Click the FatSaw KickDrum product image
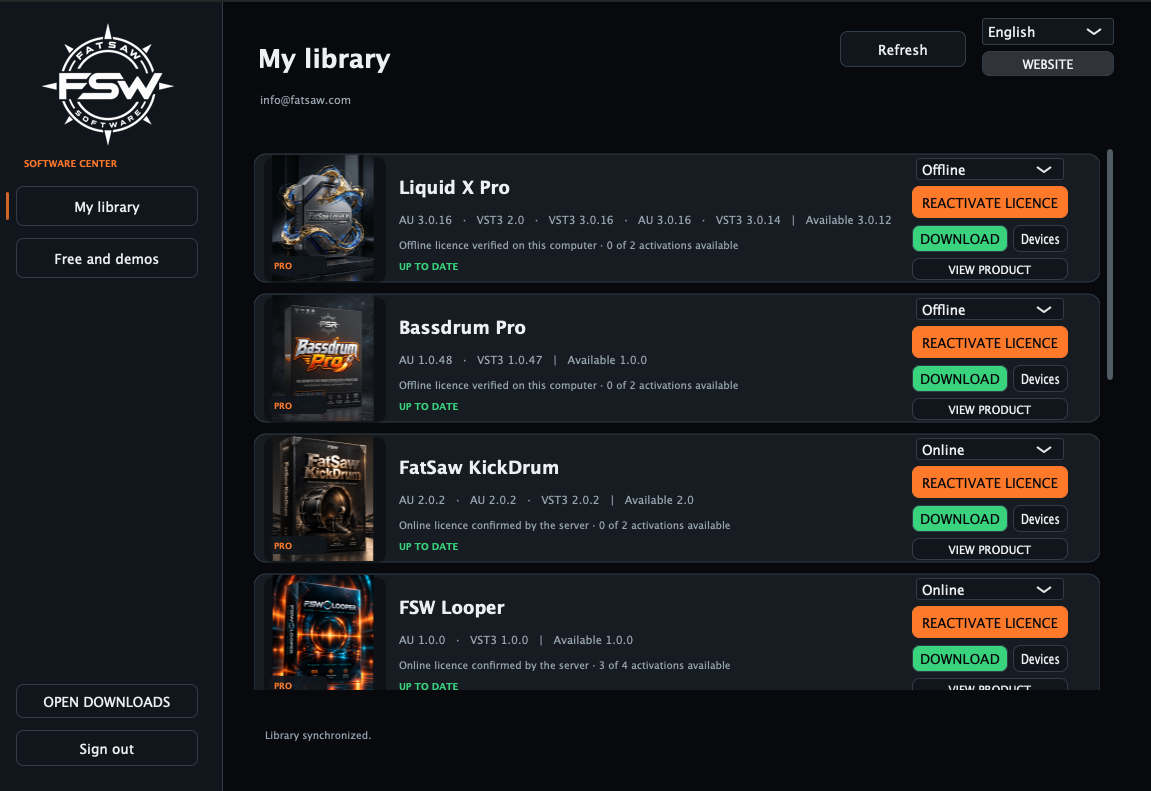This screenshot has width=1151, height=791. click(x=323, y=498)
